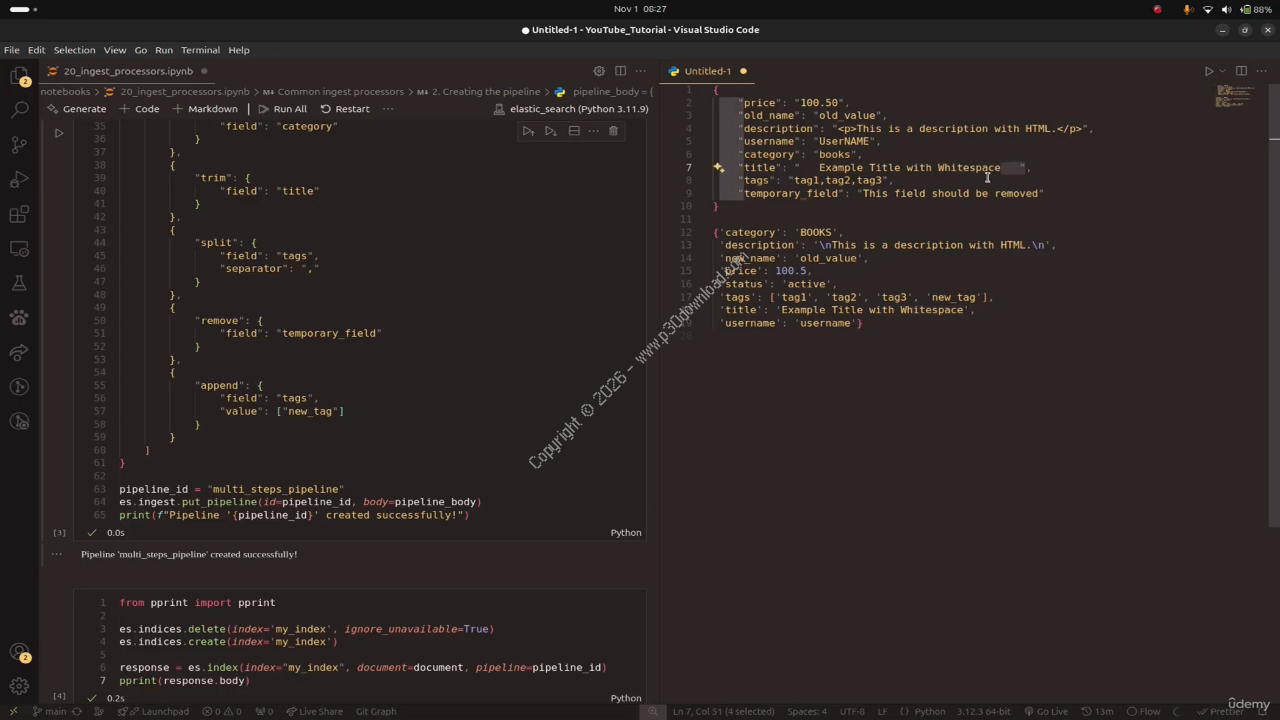
Task: Click the Restart kernel button
Action: click(345, 109)
